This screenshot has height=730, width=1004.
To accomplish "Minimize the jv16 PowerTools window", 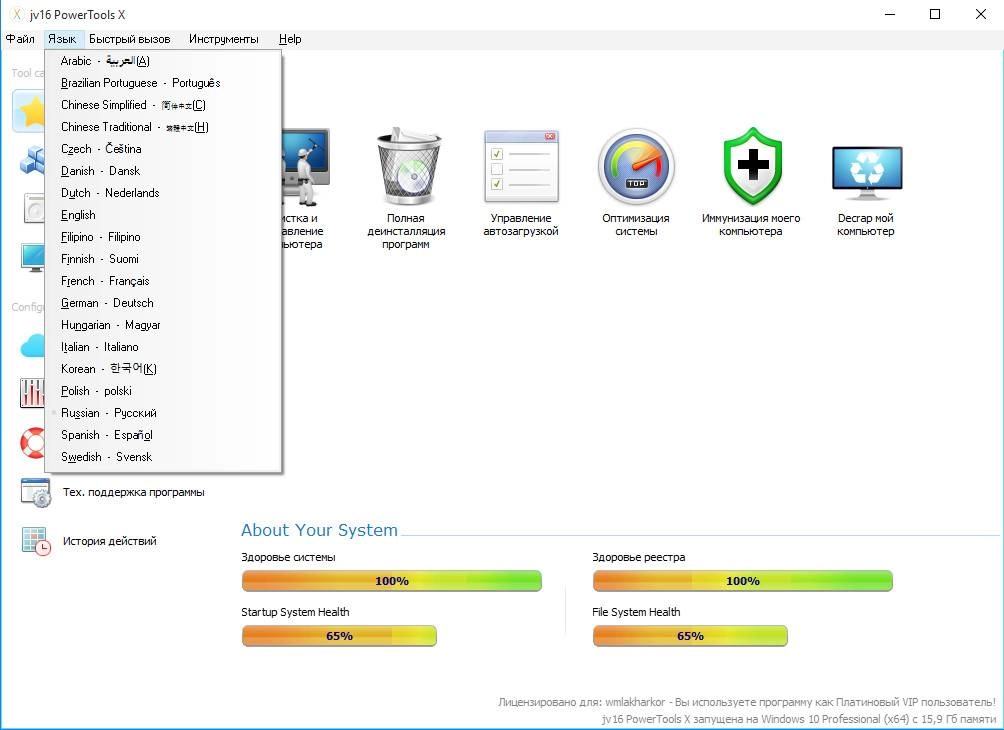I will [x=890, y=14].
